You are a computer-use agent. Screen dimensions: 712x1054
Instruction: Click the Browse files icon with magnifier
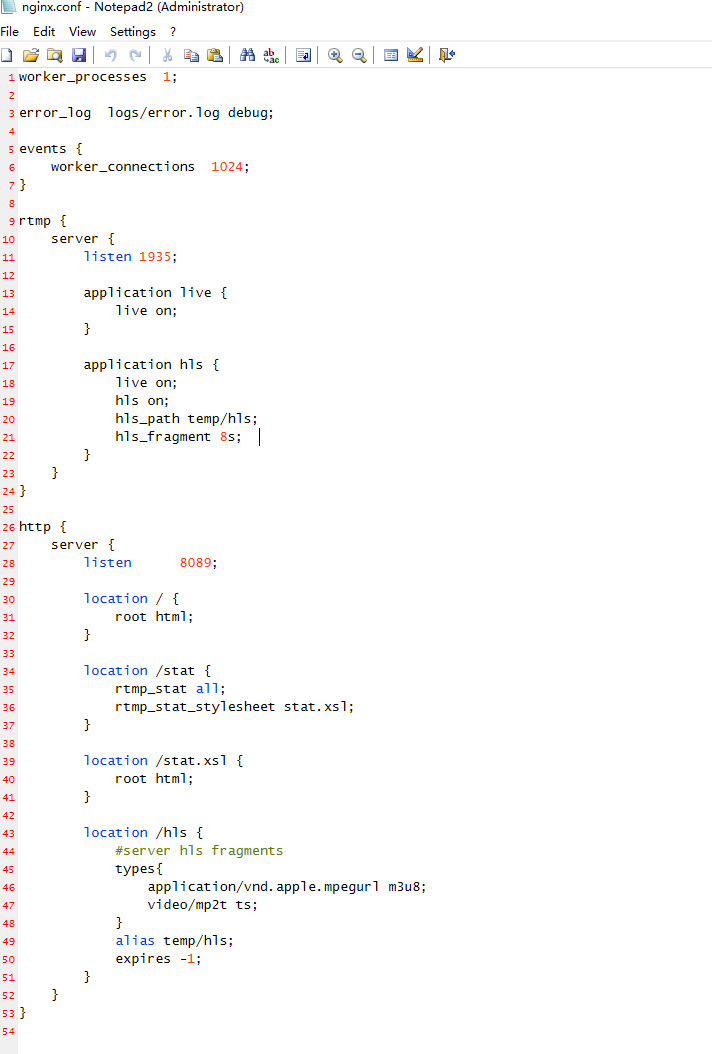(x=54, y=55)
